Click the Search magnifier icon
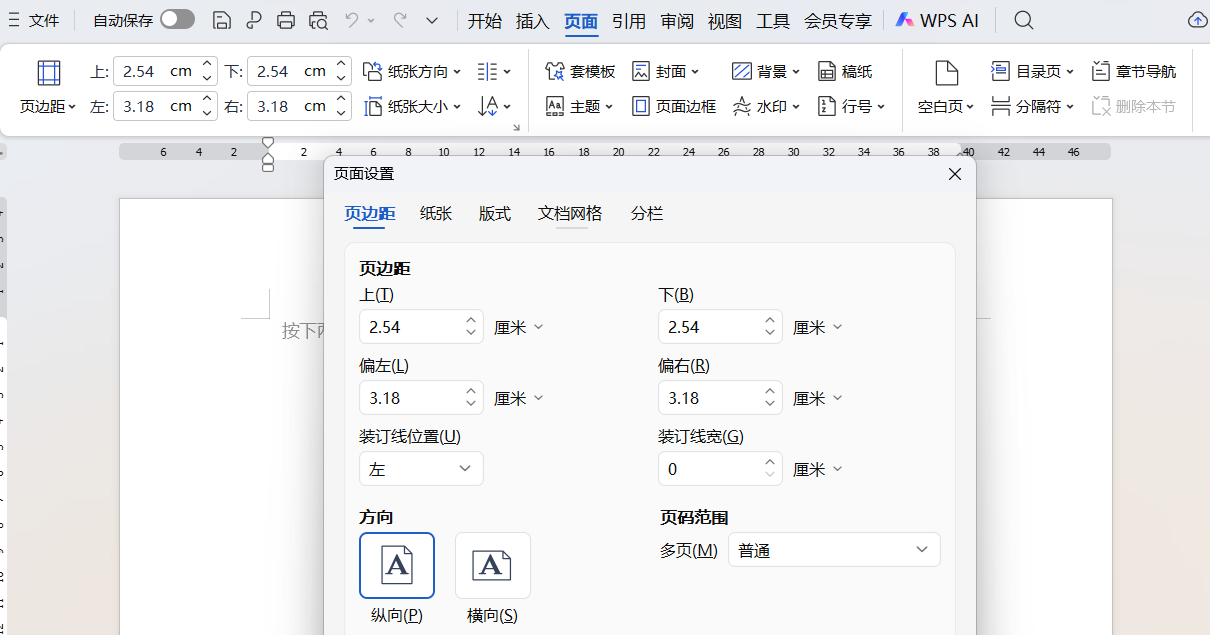The height and width of the screenshot is (635, 1210). click(x=1023, y=20)
